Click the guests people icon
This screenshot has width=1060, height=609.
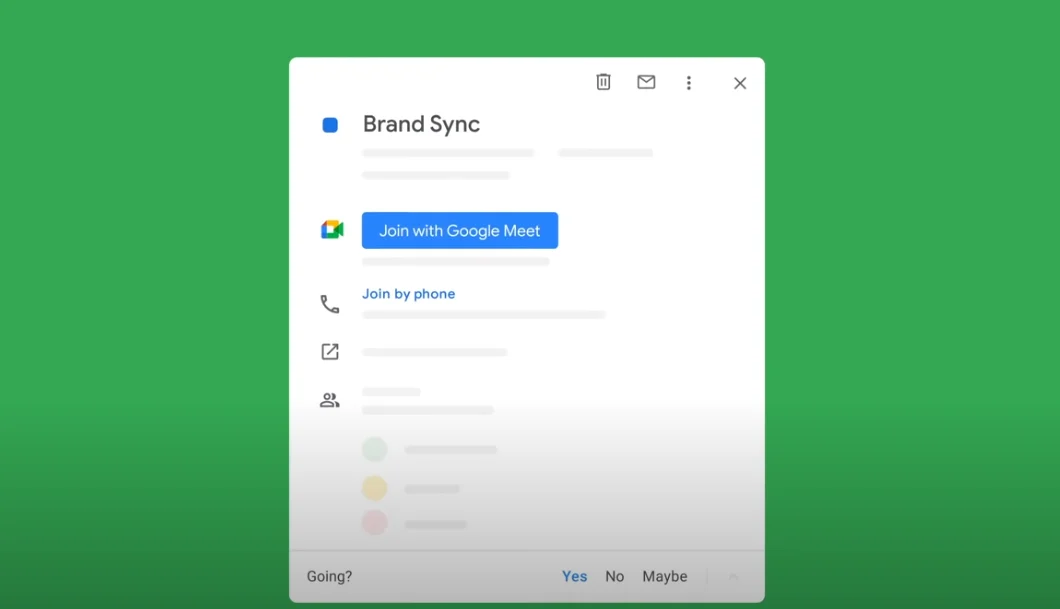coord(330,400)
